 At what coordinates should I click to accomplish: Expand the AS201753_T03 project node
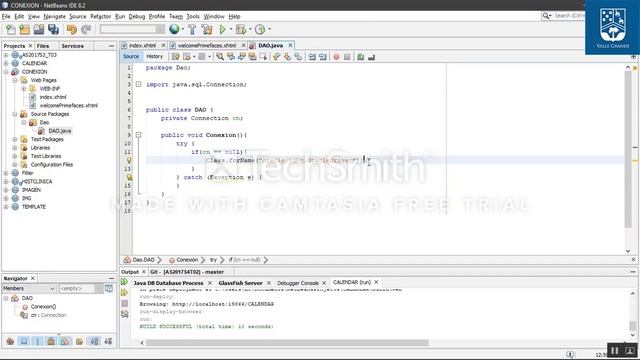(6, 55)
